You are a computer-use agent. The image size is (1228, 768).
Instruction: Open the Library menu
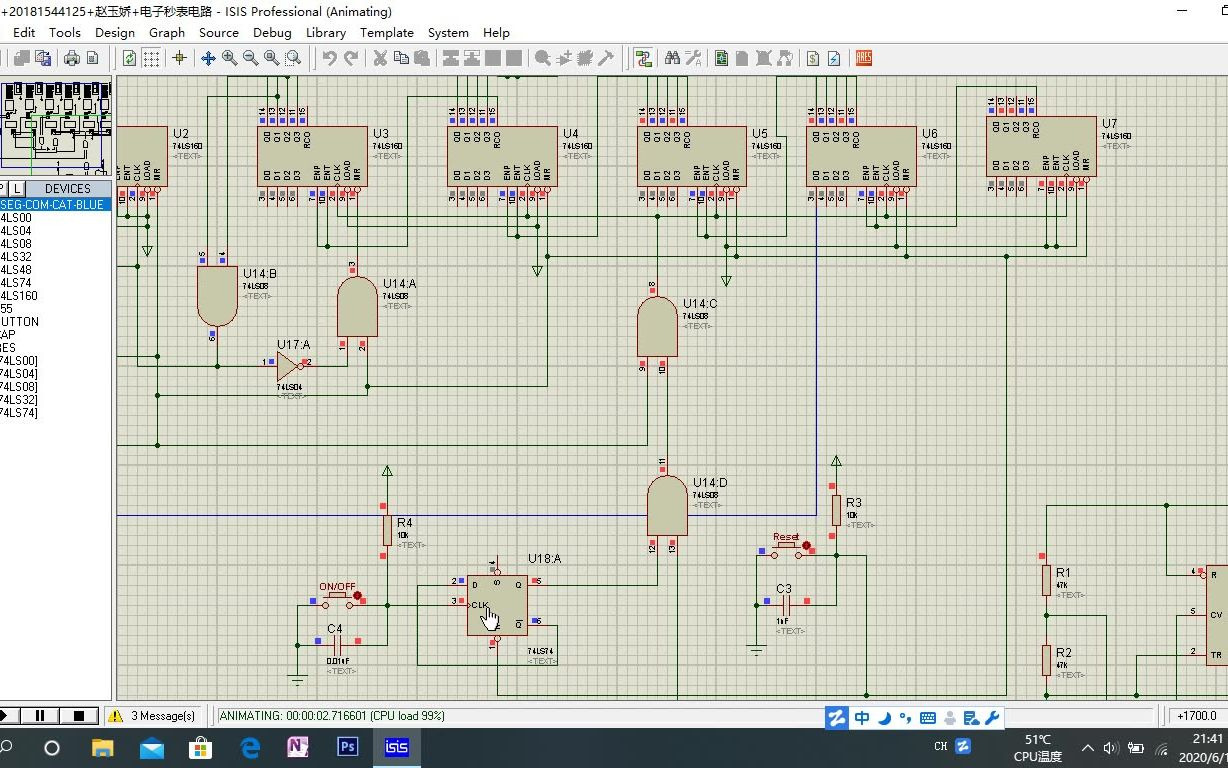(x=325, y=32)
